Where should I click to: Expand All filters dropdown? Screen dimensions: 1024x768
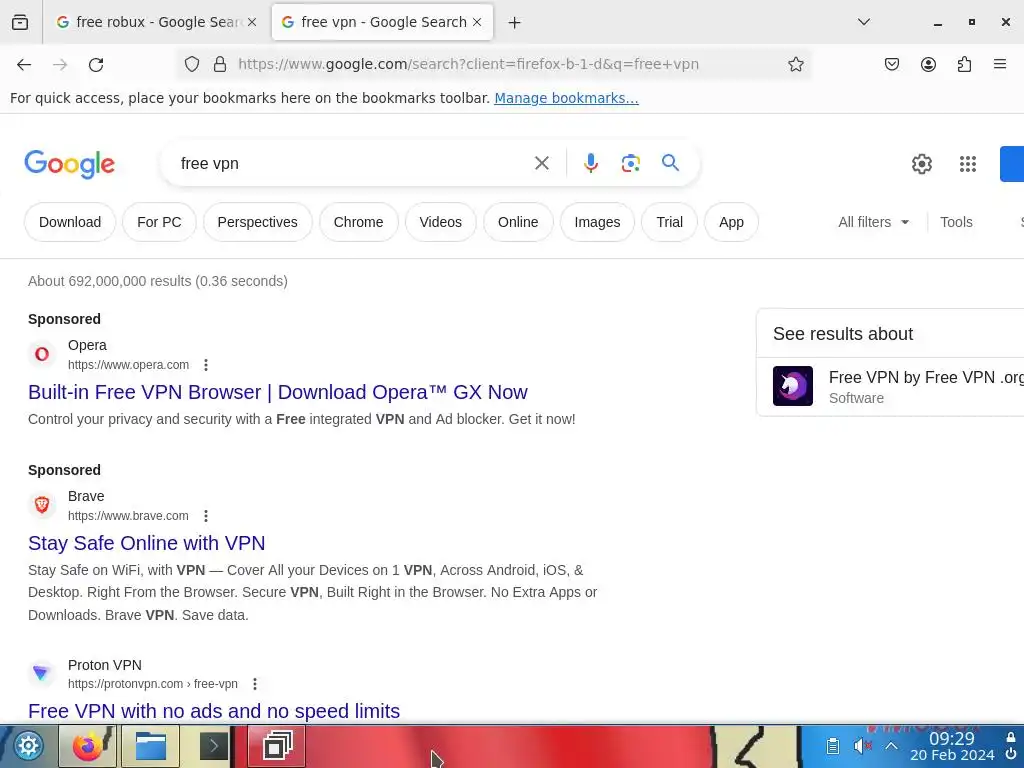[x=874, y=222]
